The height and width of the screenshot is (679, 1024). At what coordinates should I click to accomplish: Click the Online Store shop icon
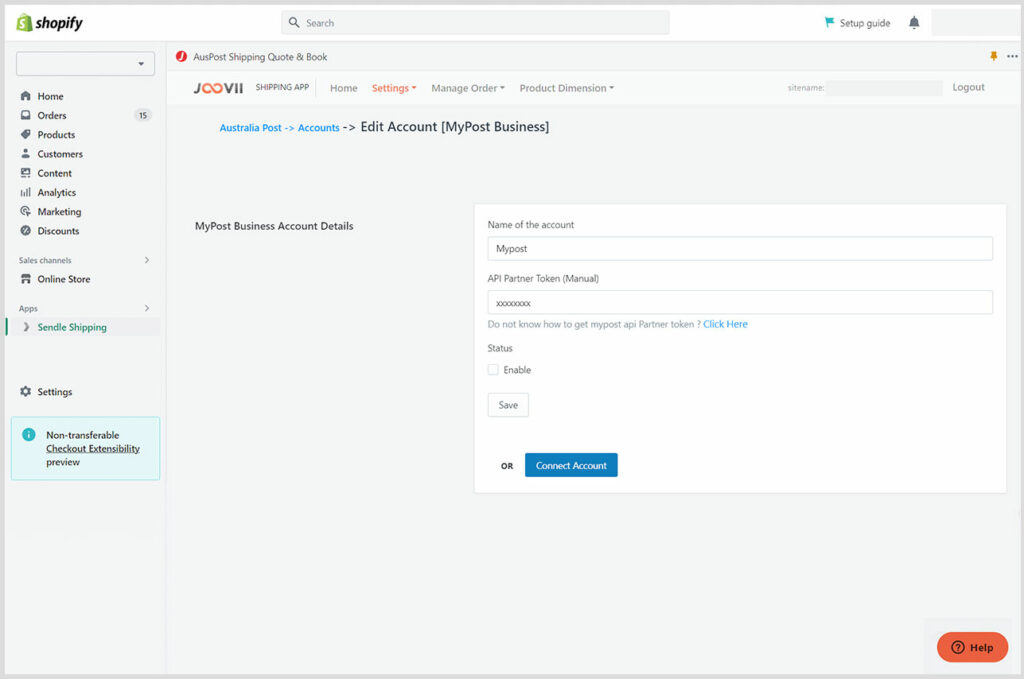(x=25, y=279)
